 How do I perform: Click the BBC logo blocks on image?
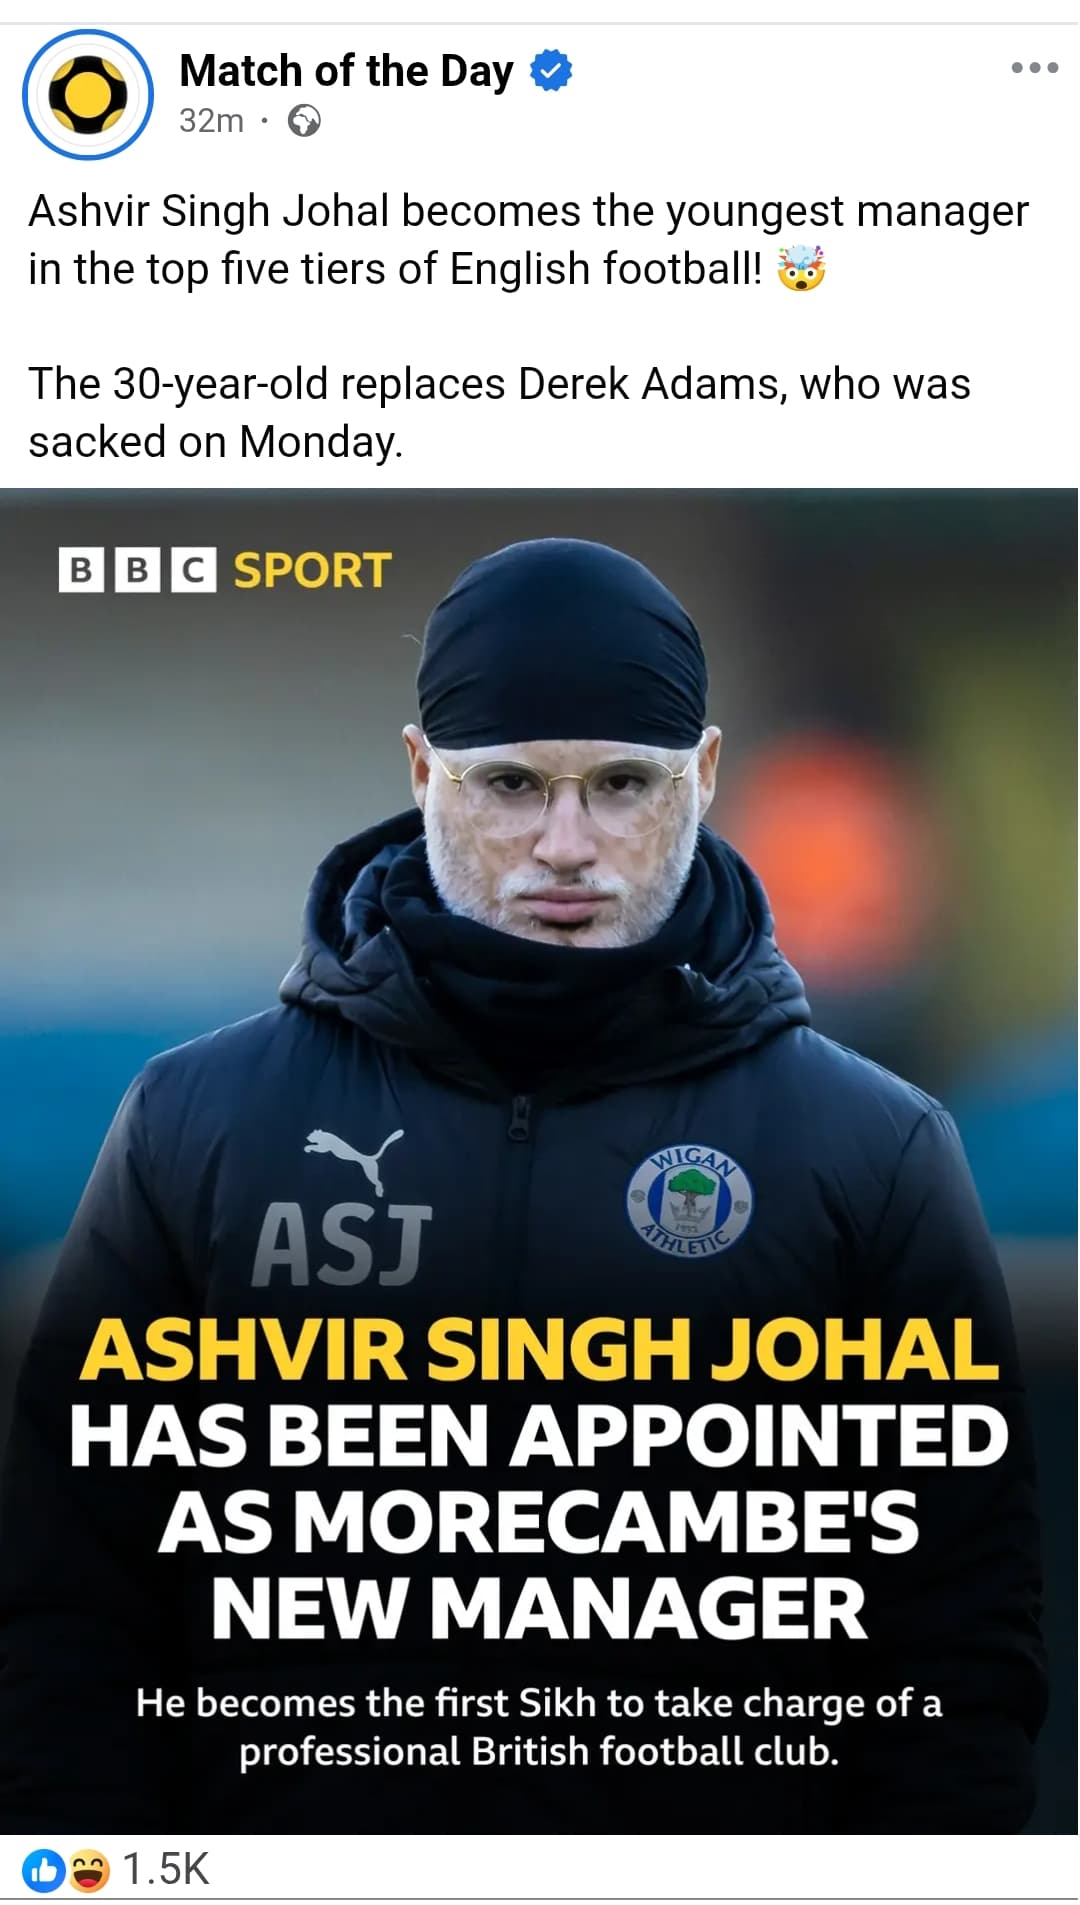coord(137,570)
